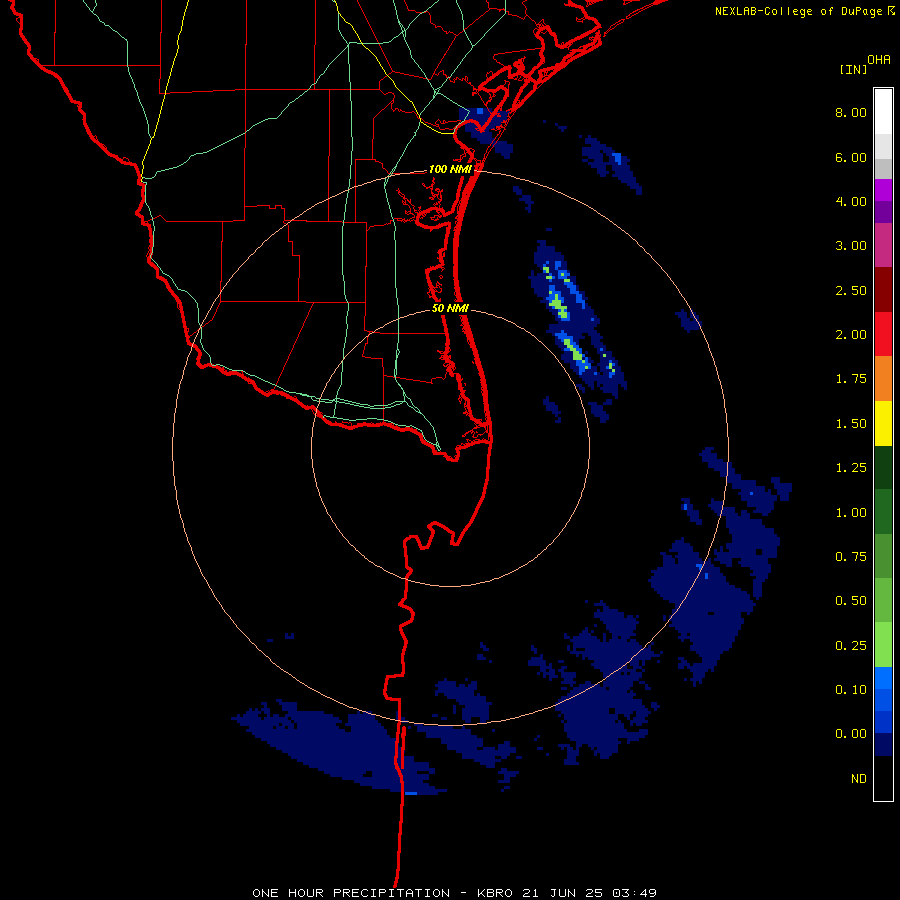Click the 50 NMI range ring label
Screen dimensions: 900x900
point(450,308)
